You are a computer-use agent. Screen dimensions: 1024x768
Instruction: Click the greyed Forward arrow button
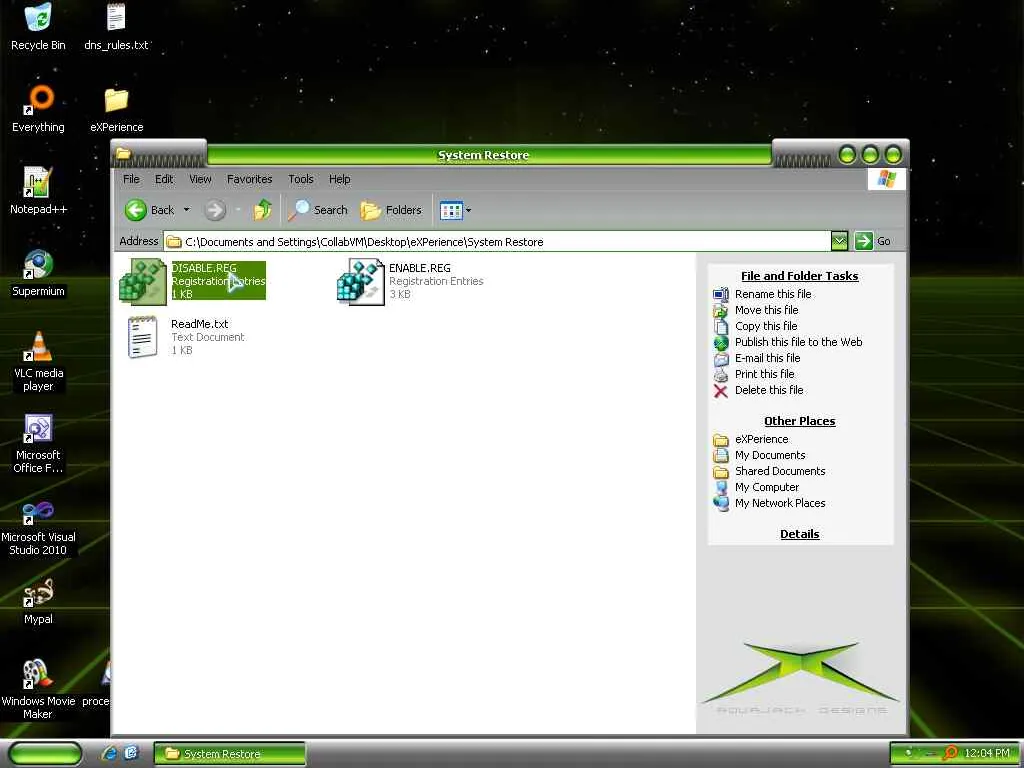tap(215, 210)
